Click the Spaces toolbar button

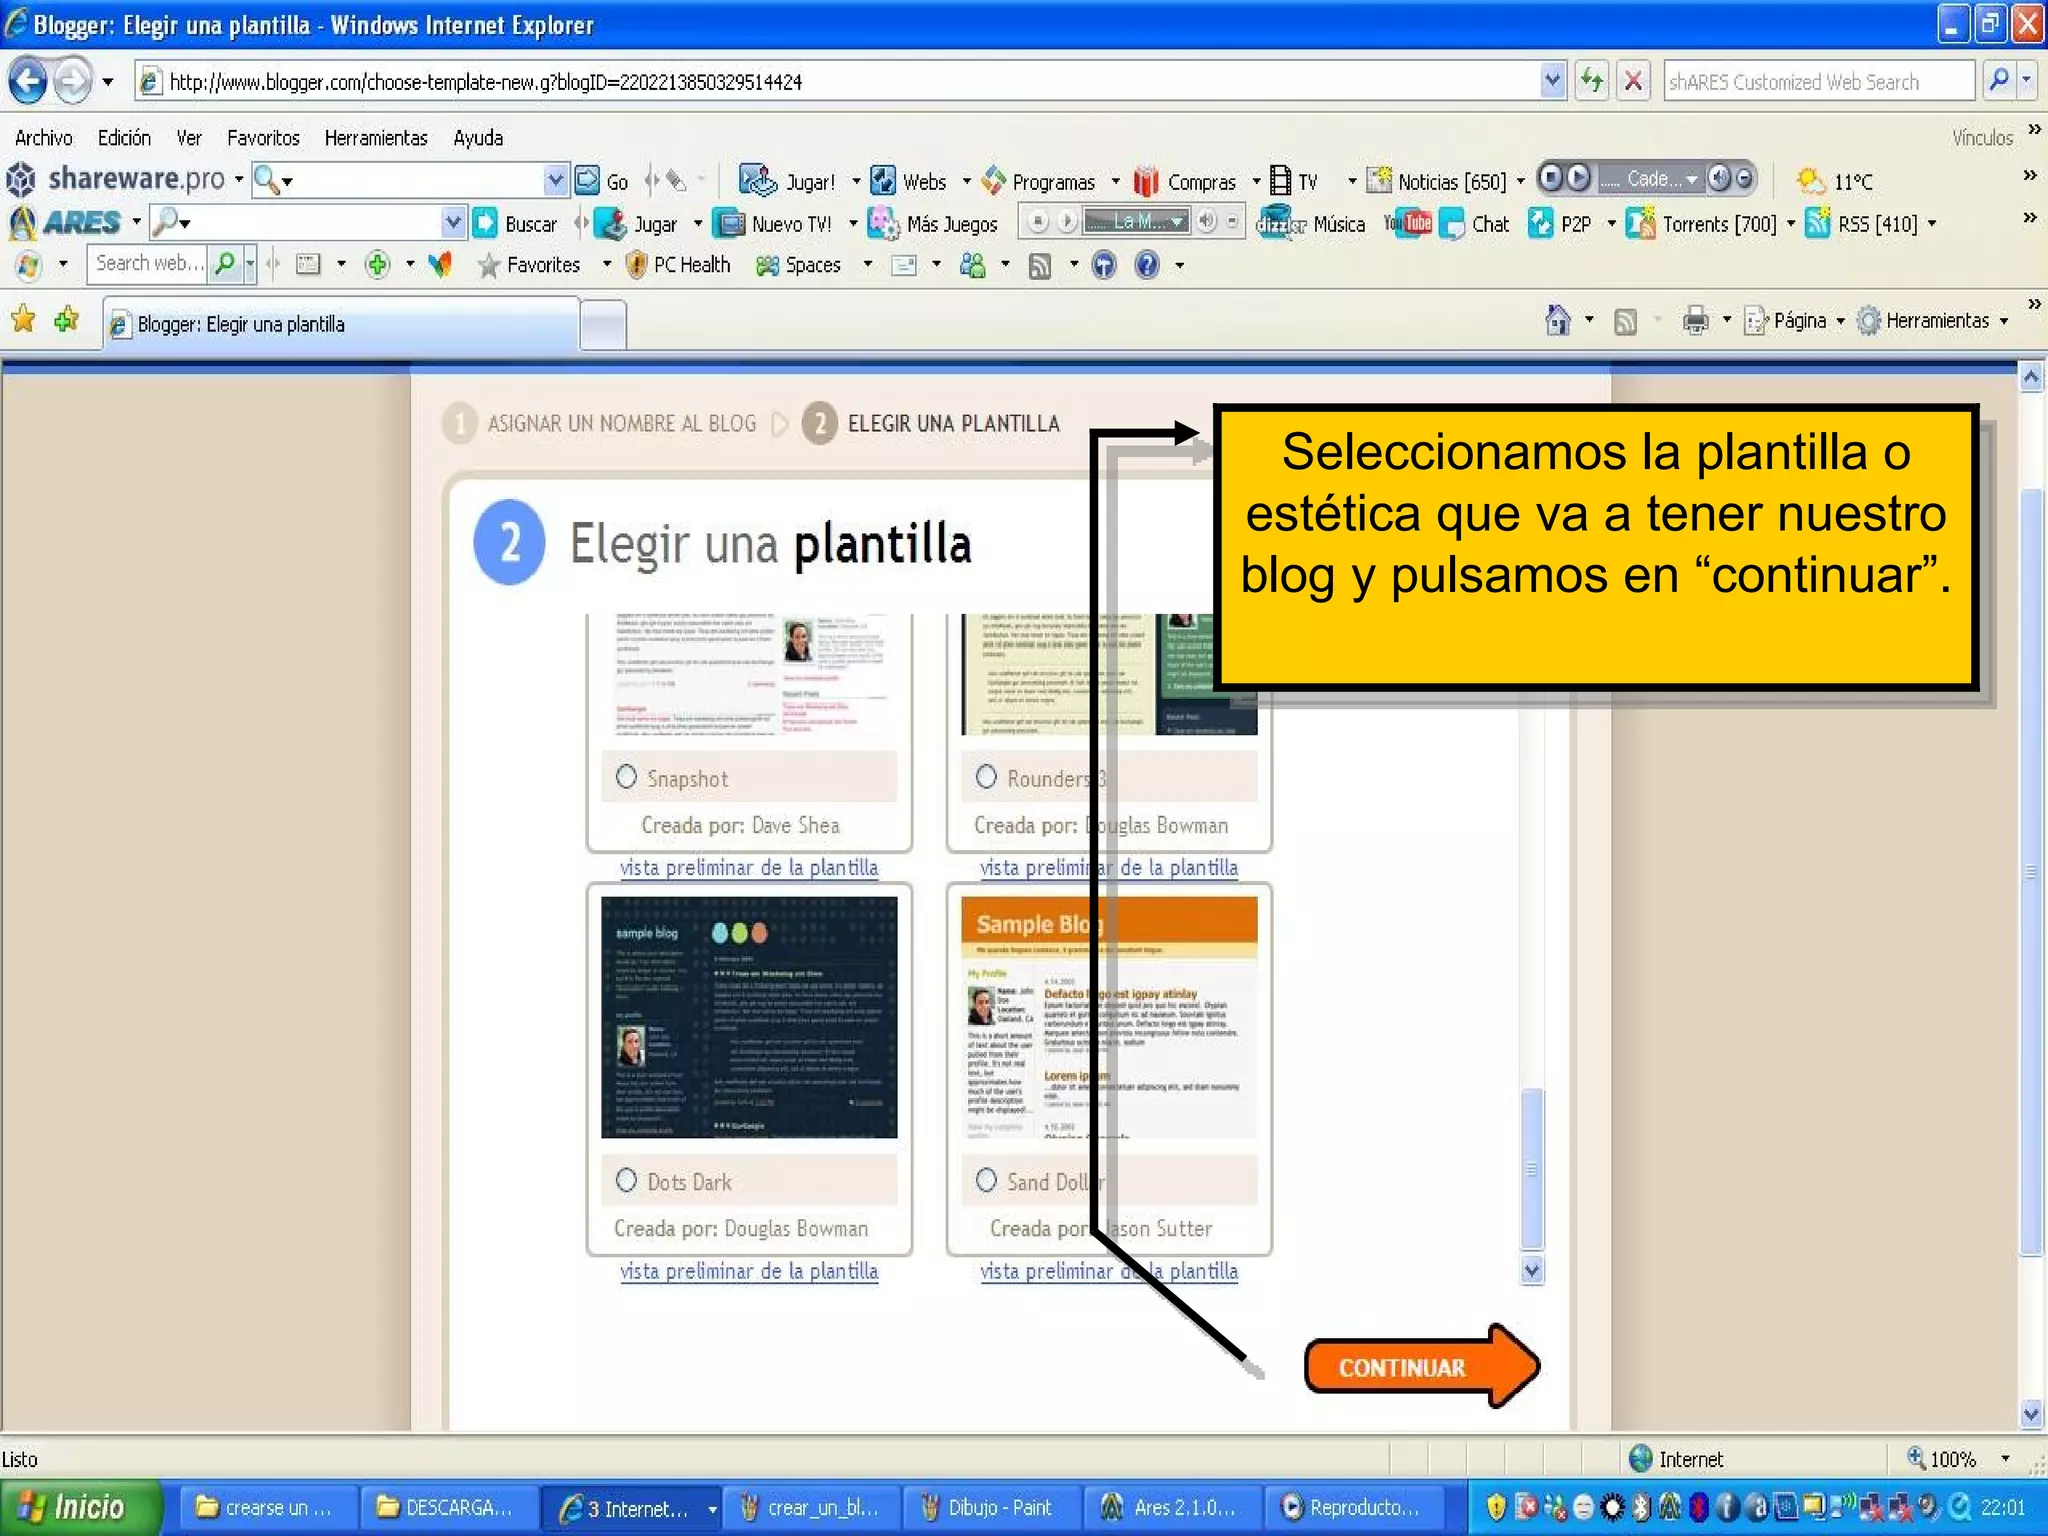click(x=798, y=265)
